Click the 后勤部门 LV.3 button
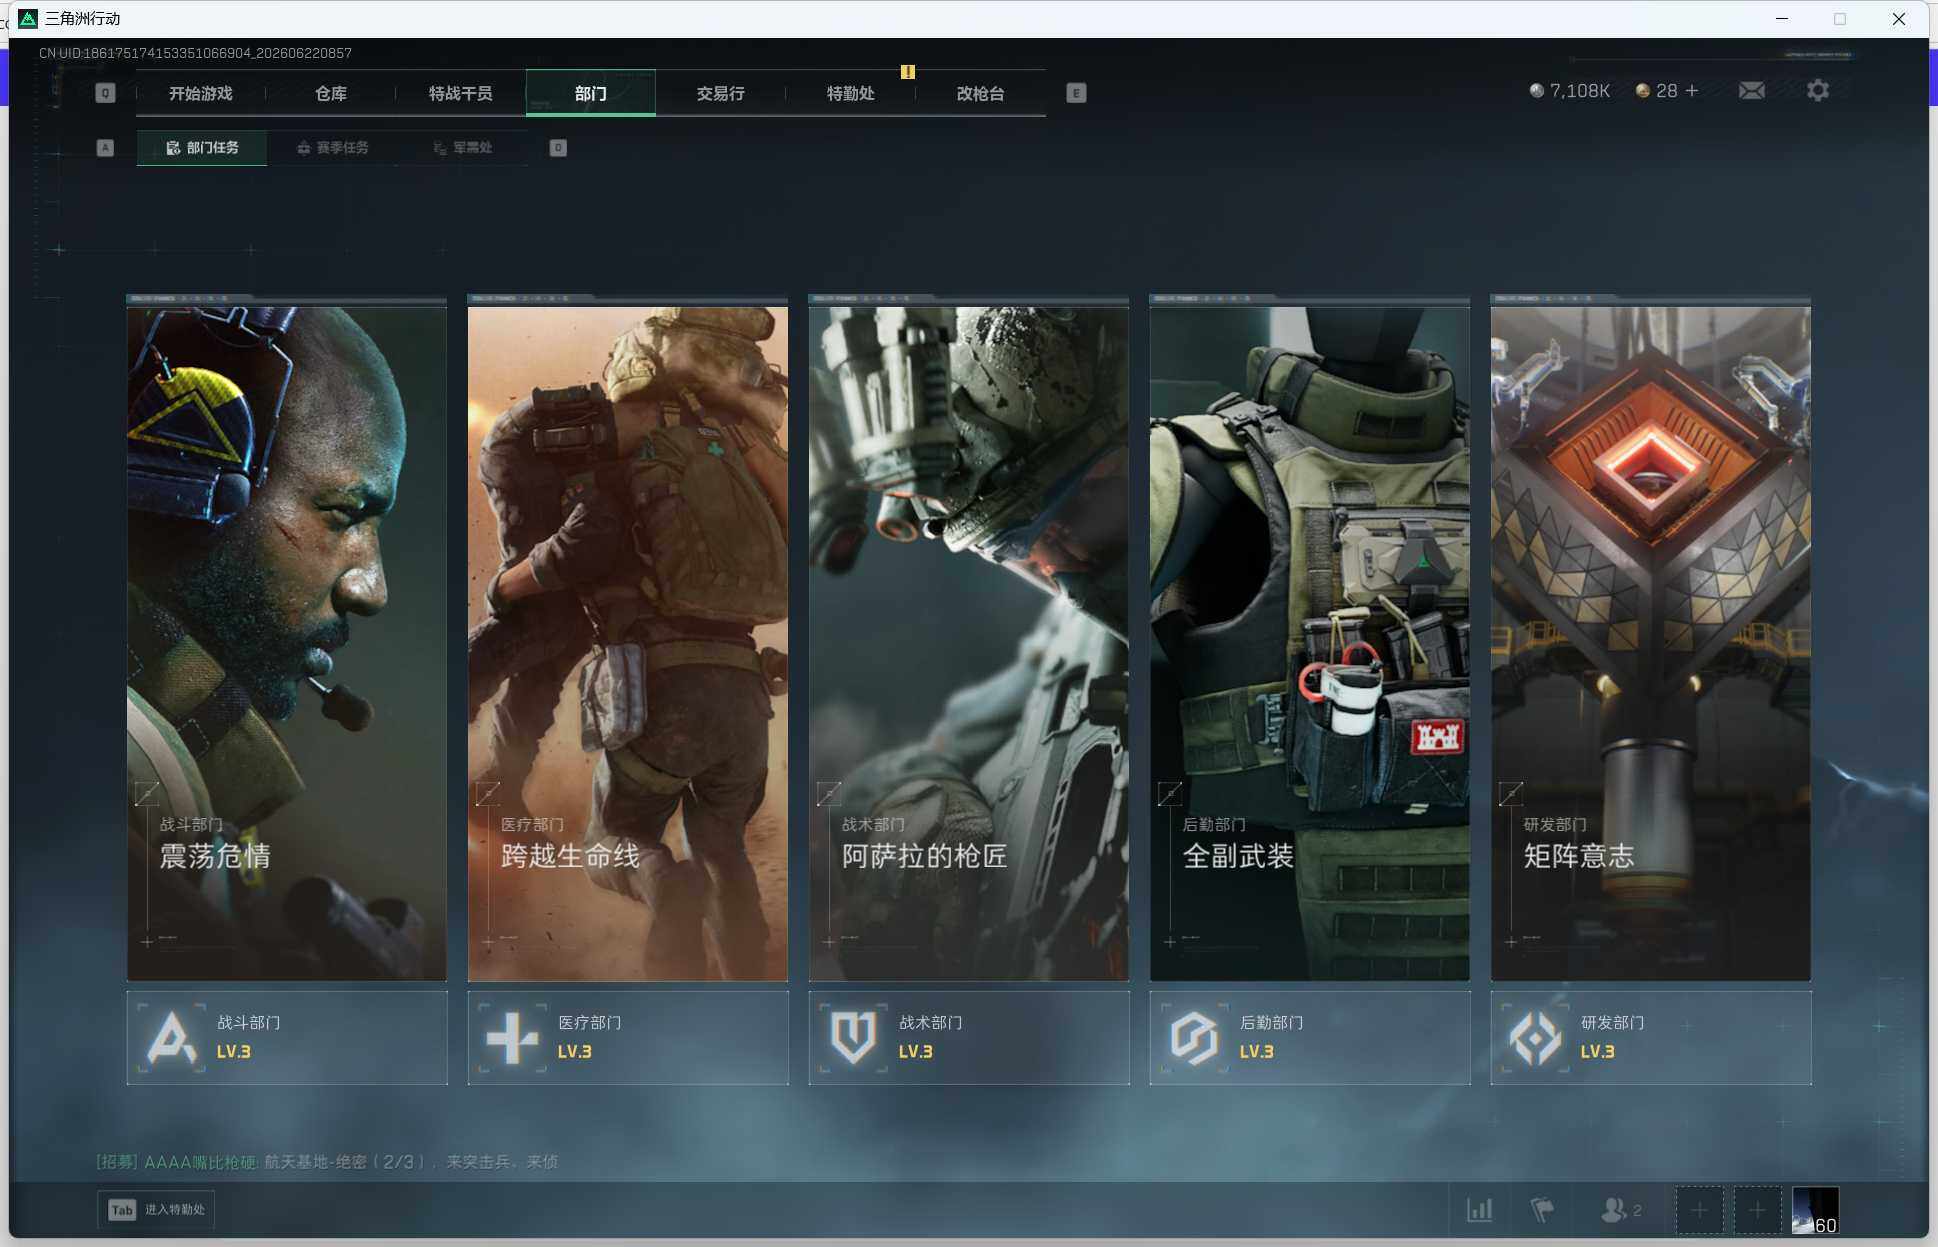The height and width of the screenshot is (1247, 1938). 1310,1037
